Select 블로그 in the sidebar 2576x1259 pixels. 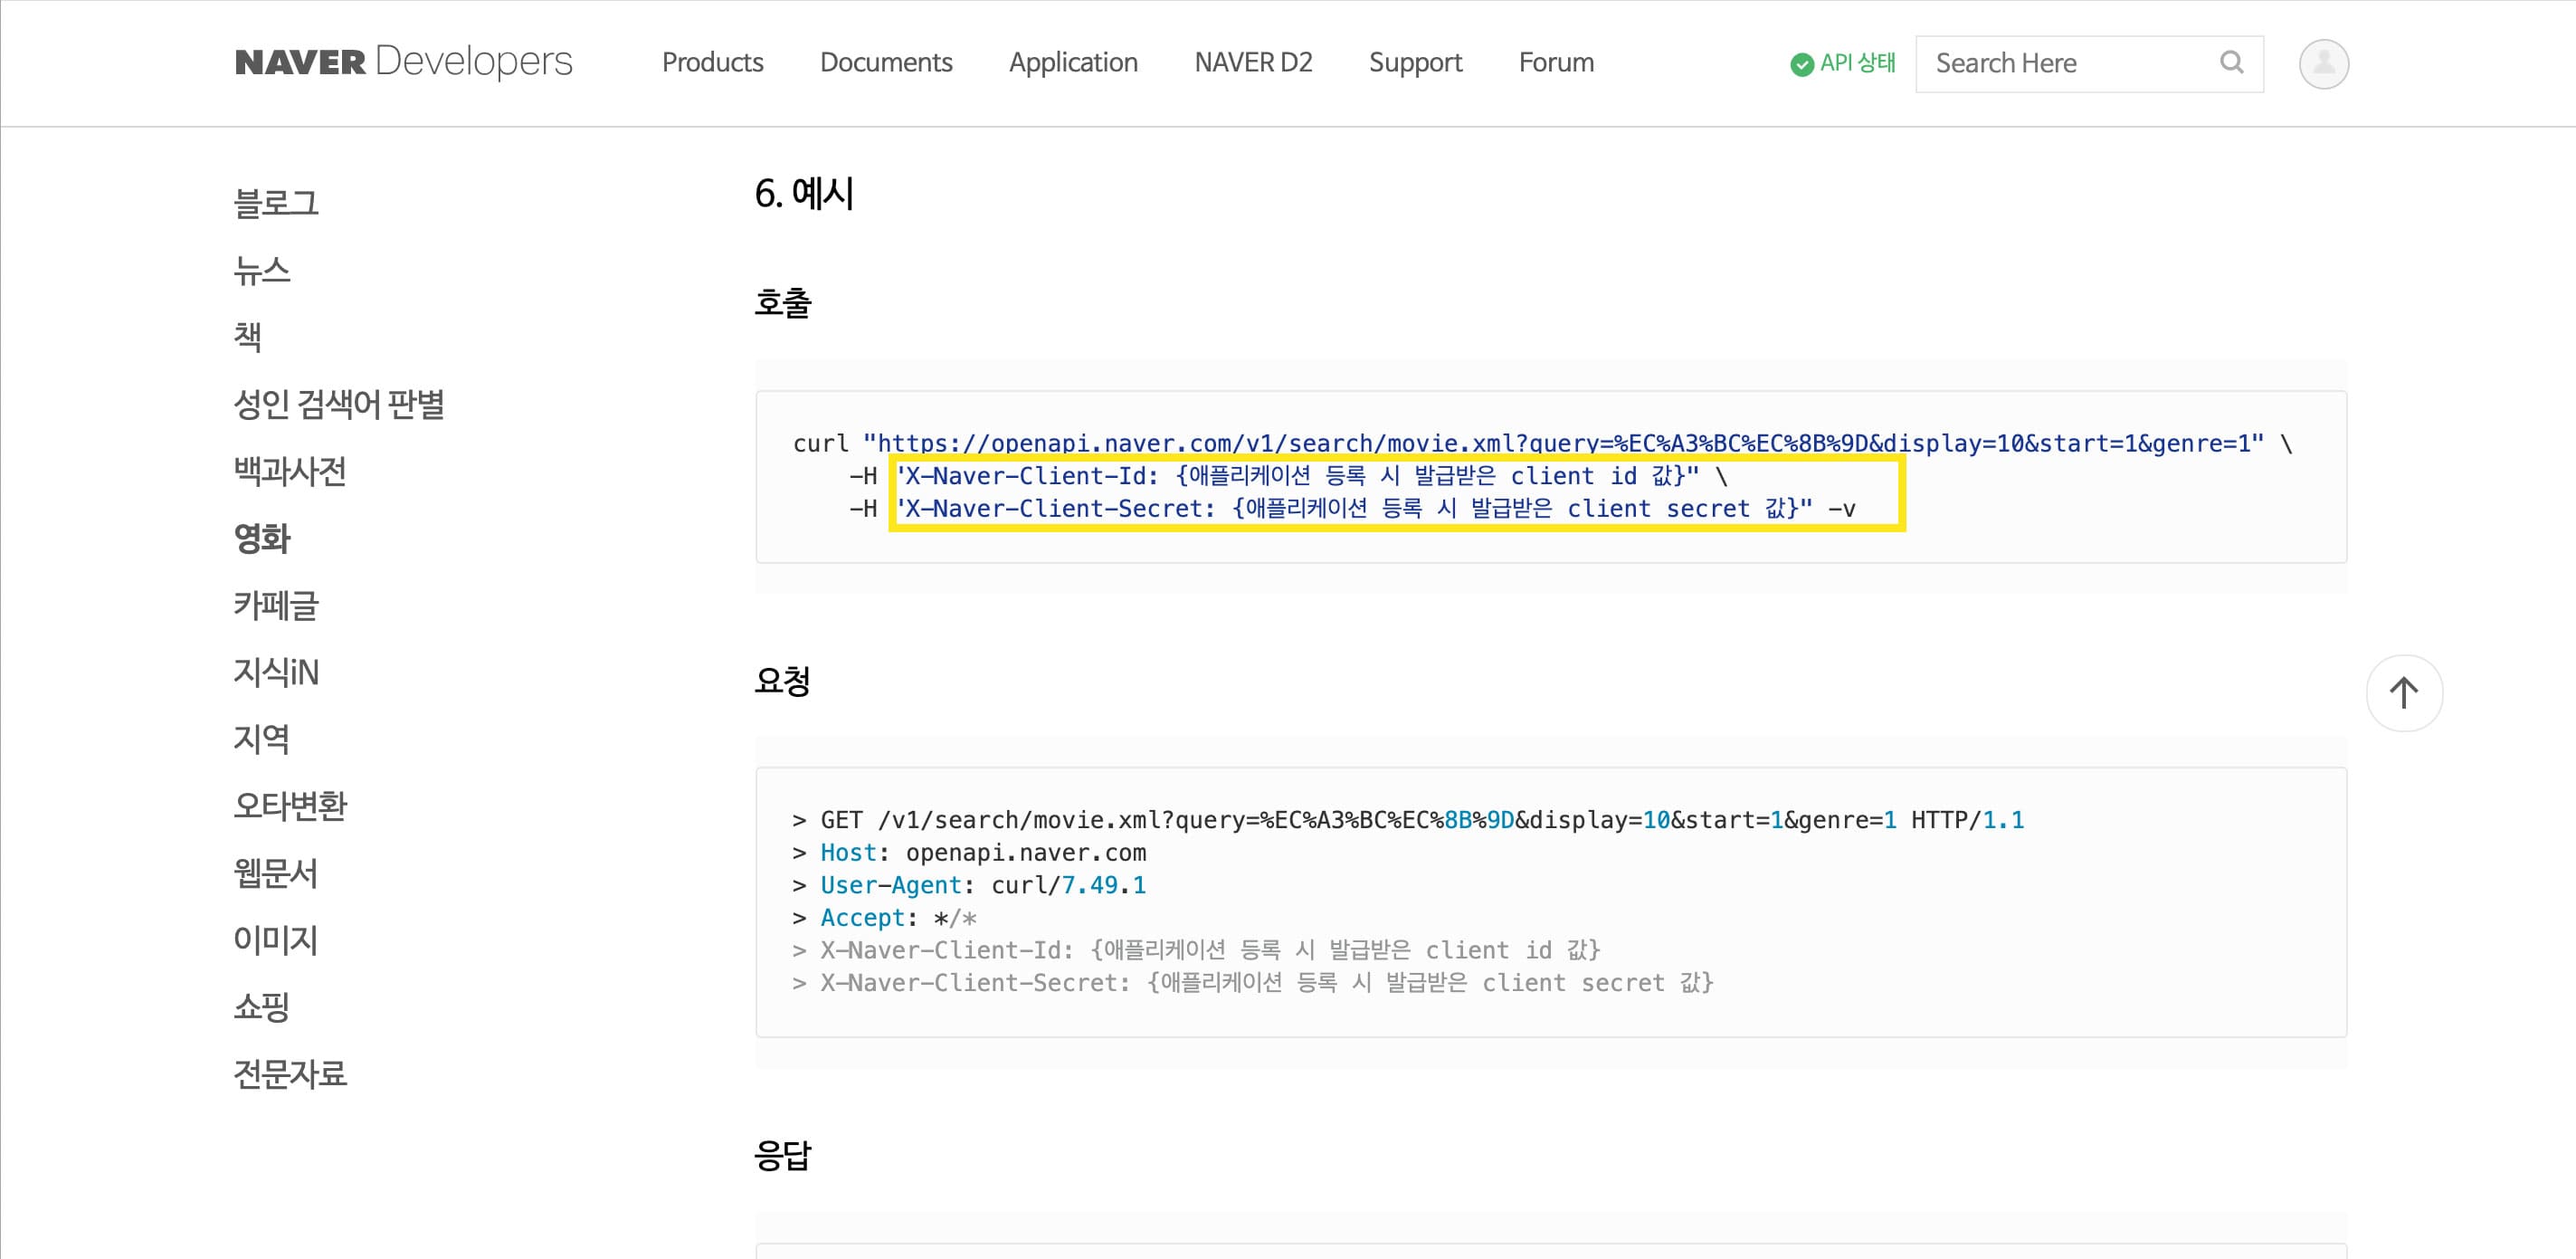pyautogui.click(x=275, y=203)
